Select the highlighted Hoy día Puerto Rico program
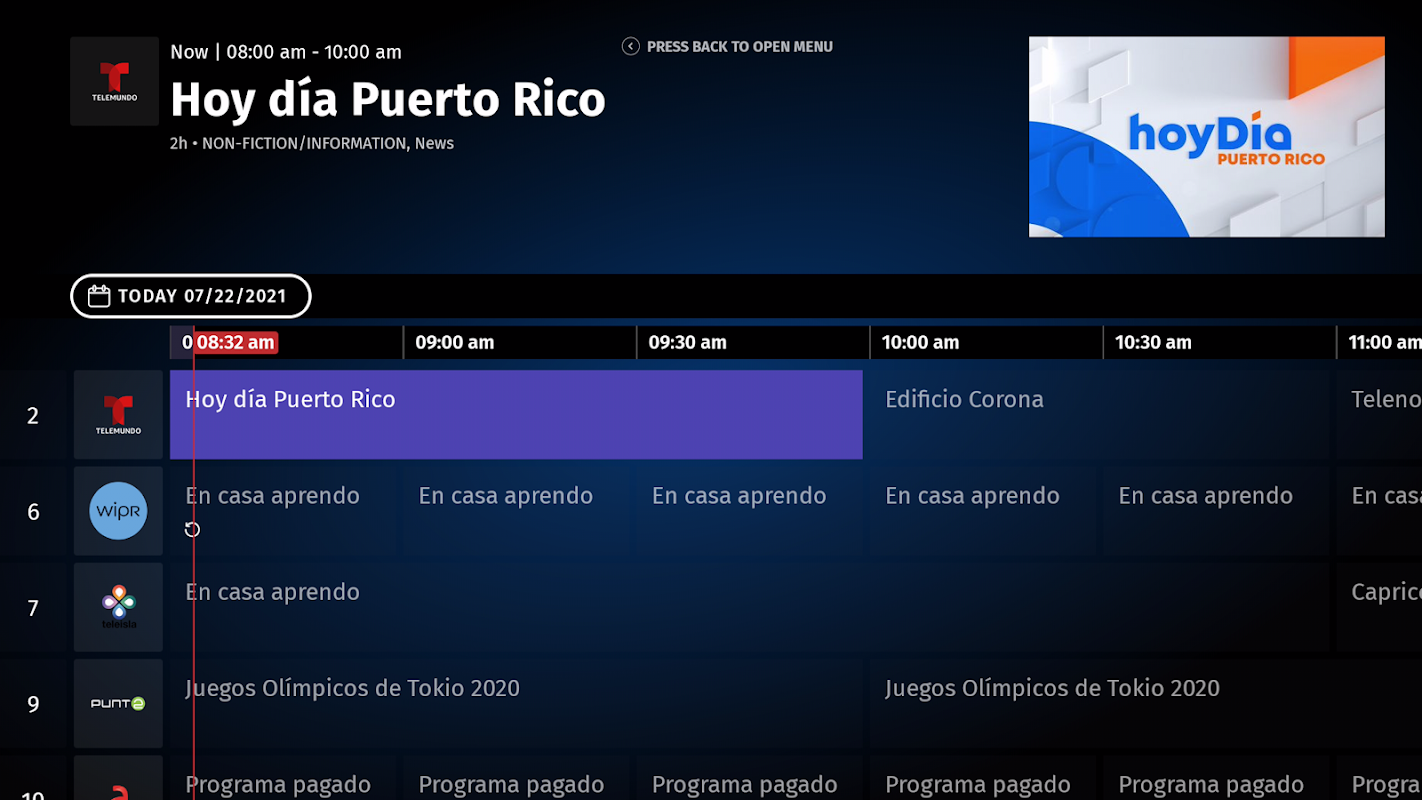 (x=516, y=415)
